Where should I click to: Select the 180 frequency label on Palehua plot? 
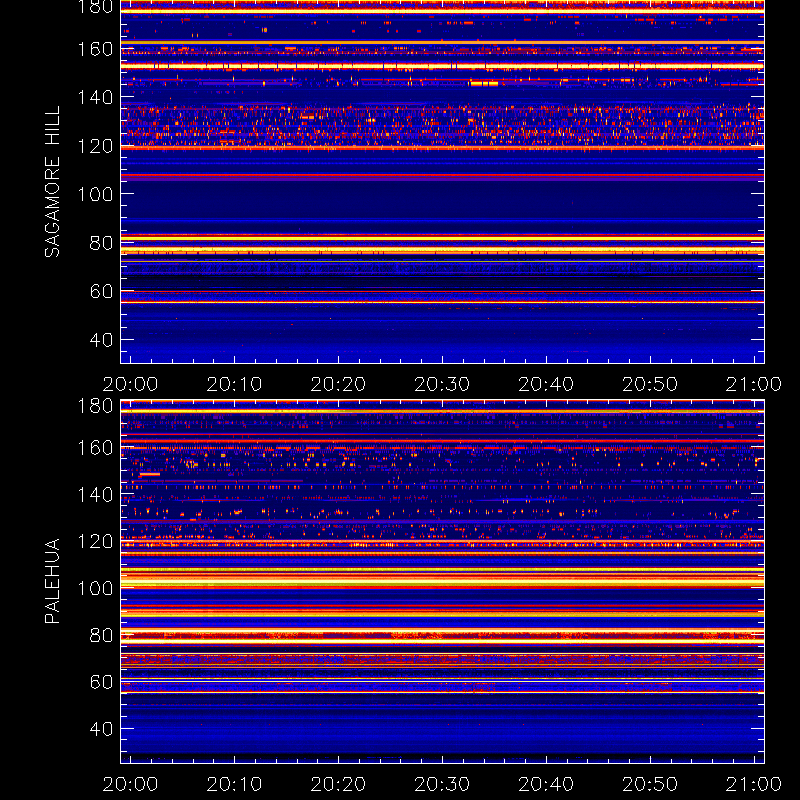click(x=95, y=406)
